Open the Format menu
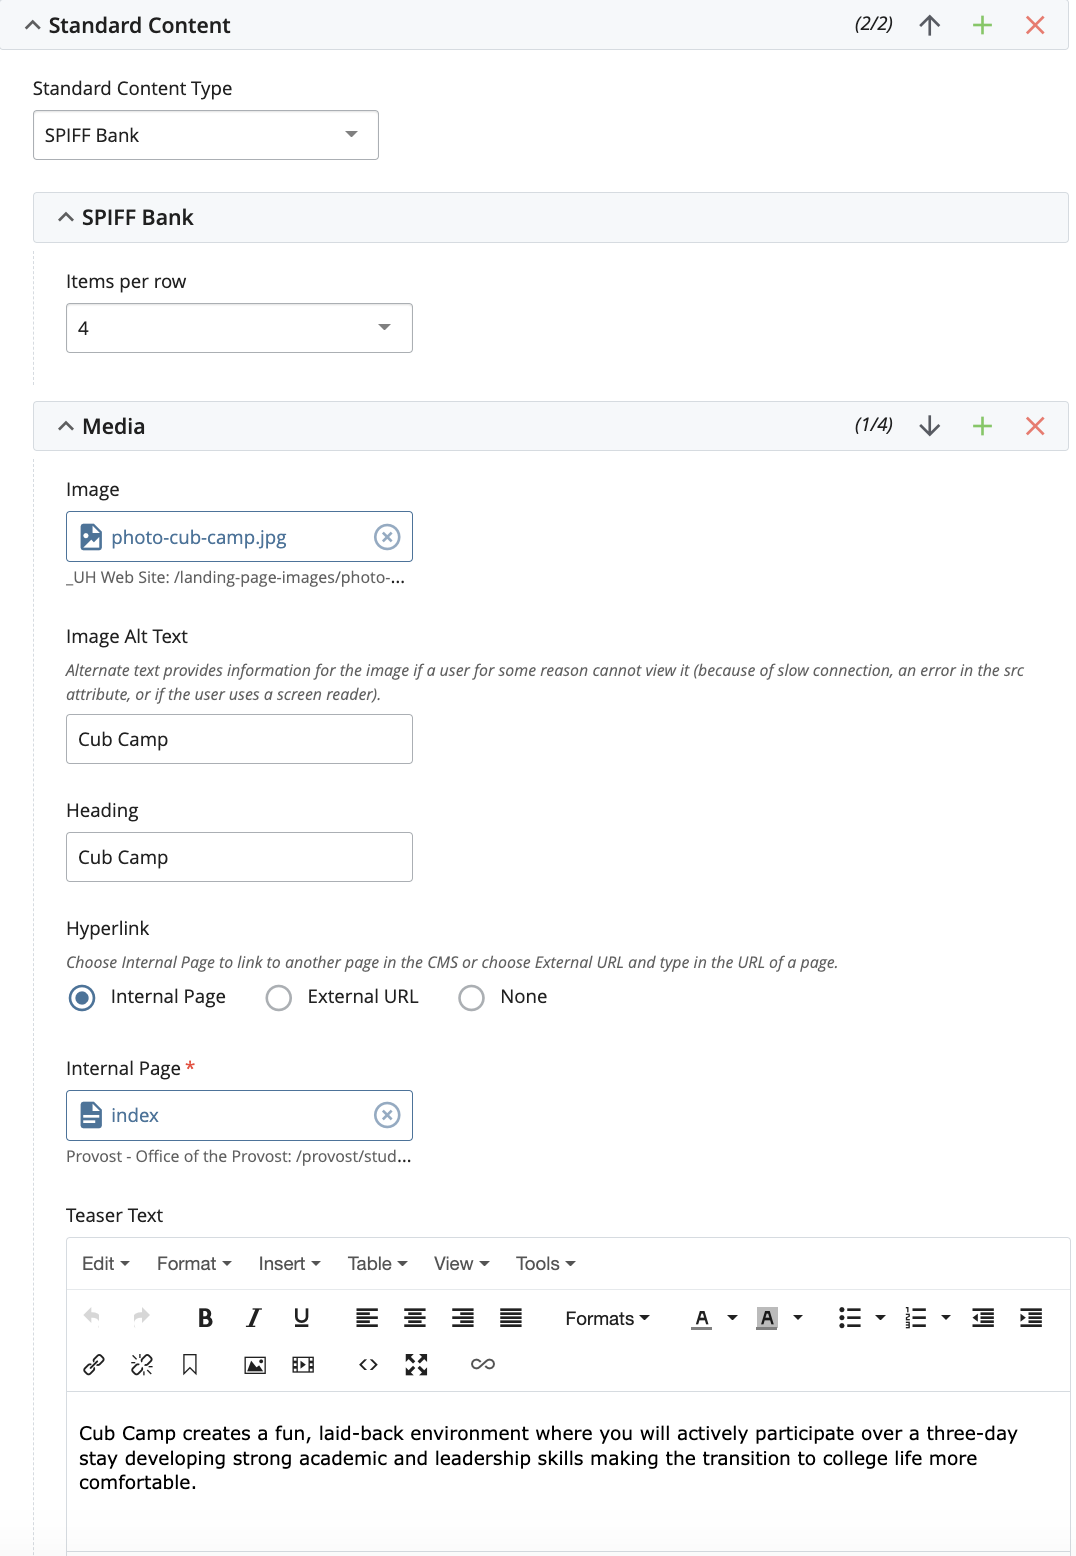 coord(194,1263)
